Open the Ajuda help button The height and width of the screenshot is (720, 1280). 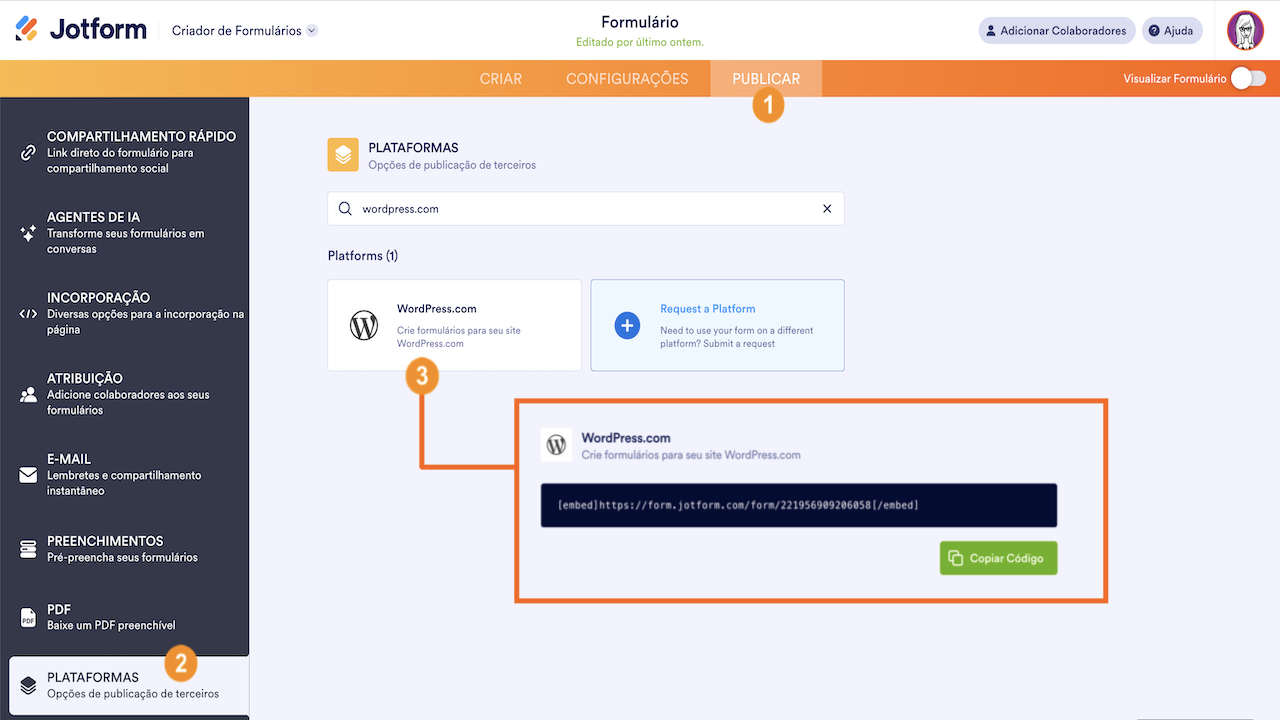point(1172,31)
